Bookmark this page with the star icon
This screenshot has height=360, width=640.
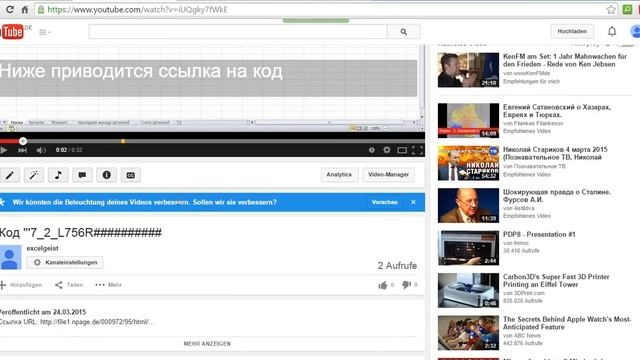(x=611, y=9)
